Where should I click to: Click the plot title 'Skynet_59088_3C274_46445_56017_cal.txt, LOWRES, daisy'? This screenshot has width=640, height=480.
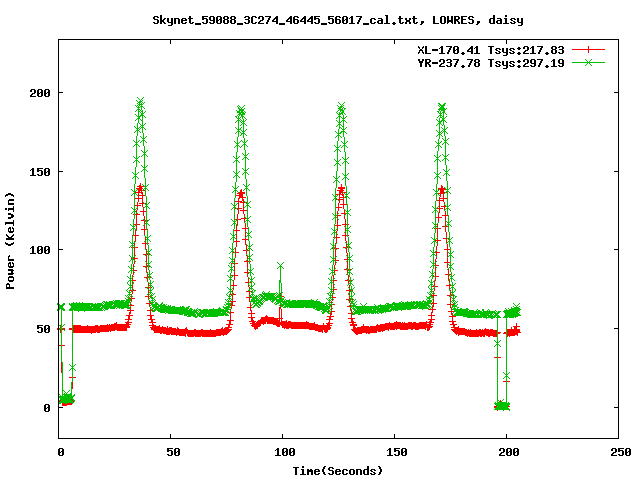(x=338, y=20)
